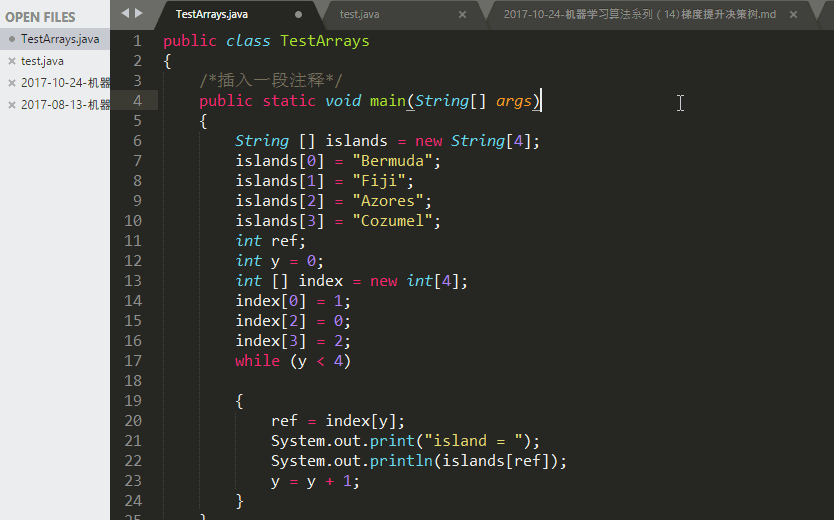The height and width of the screenshot is (520, 834).
Task: Click the word main in the method signature
Action: pyautogui.click(x=388, y=101)
